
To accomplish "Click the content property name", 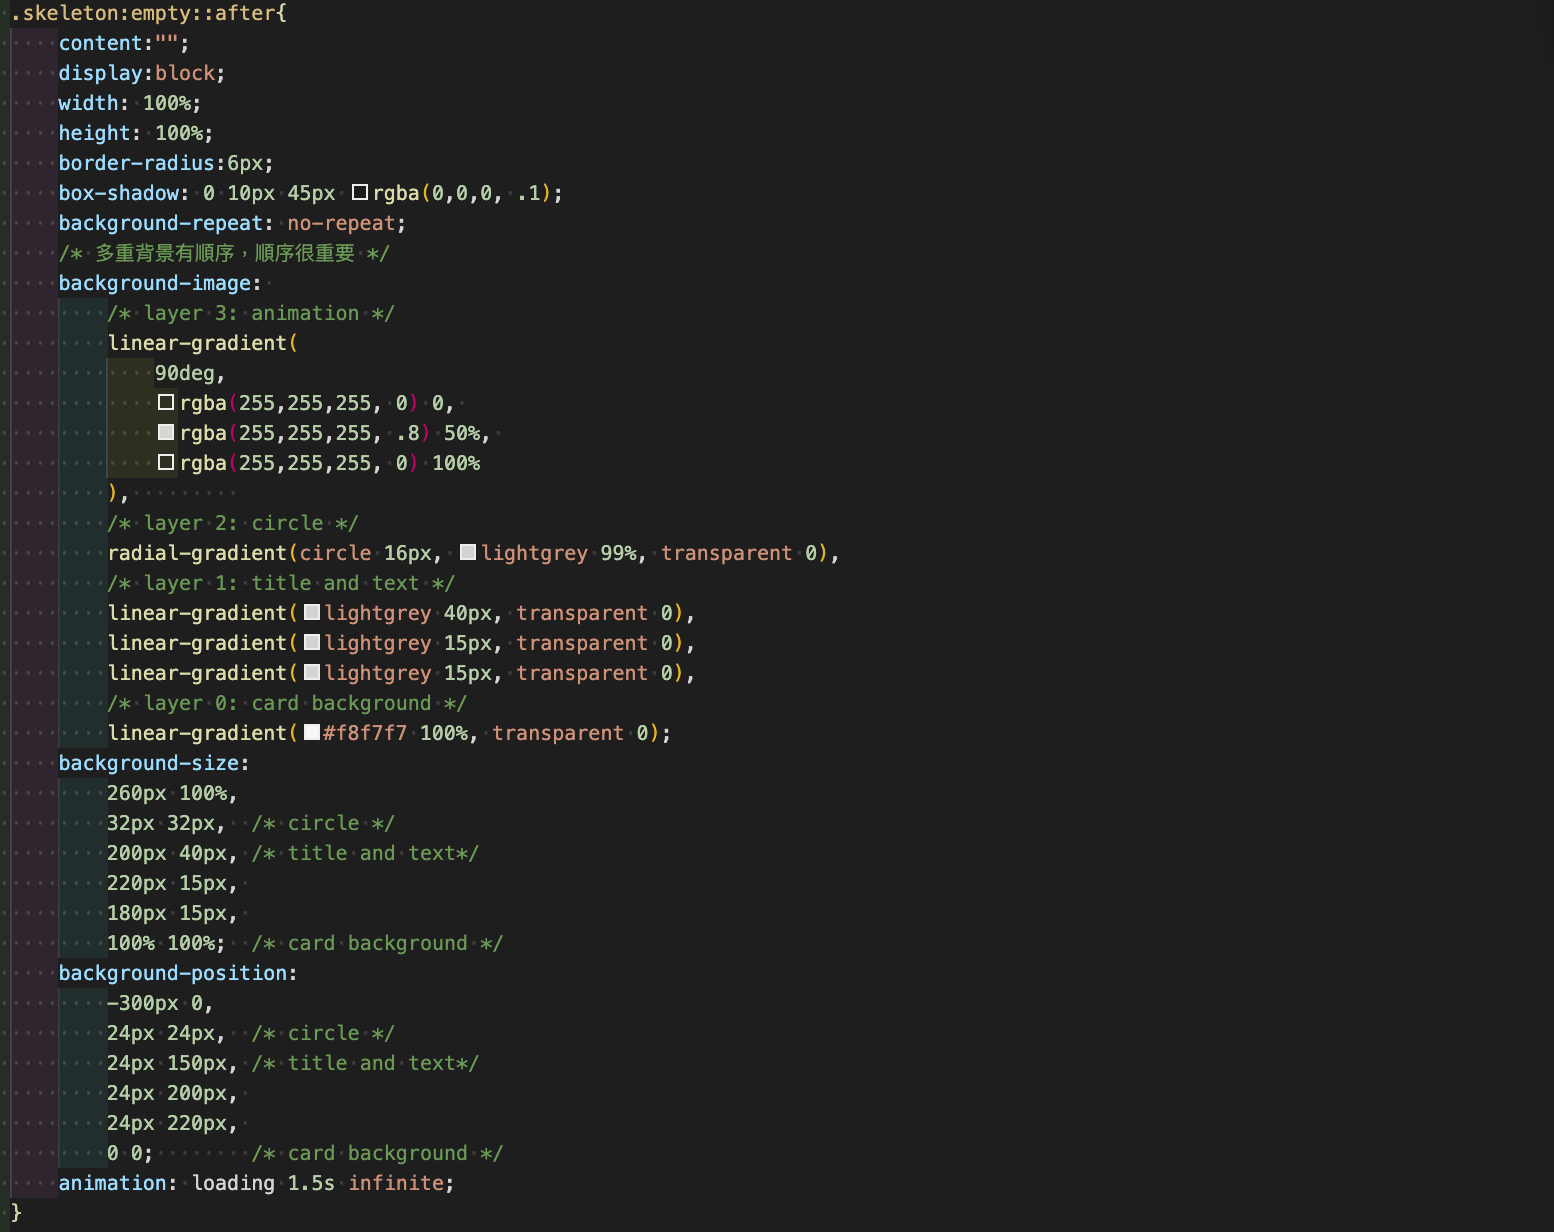I will (x=100, y=43).
